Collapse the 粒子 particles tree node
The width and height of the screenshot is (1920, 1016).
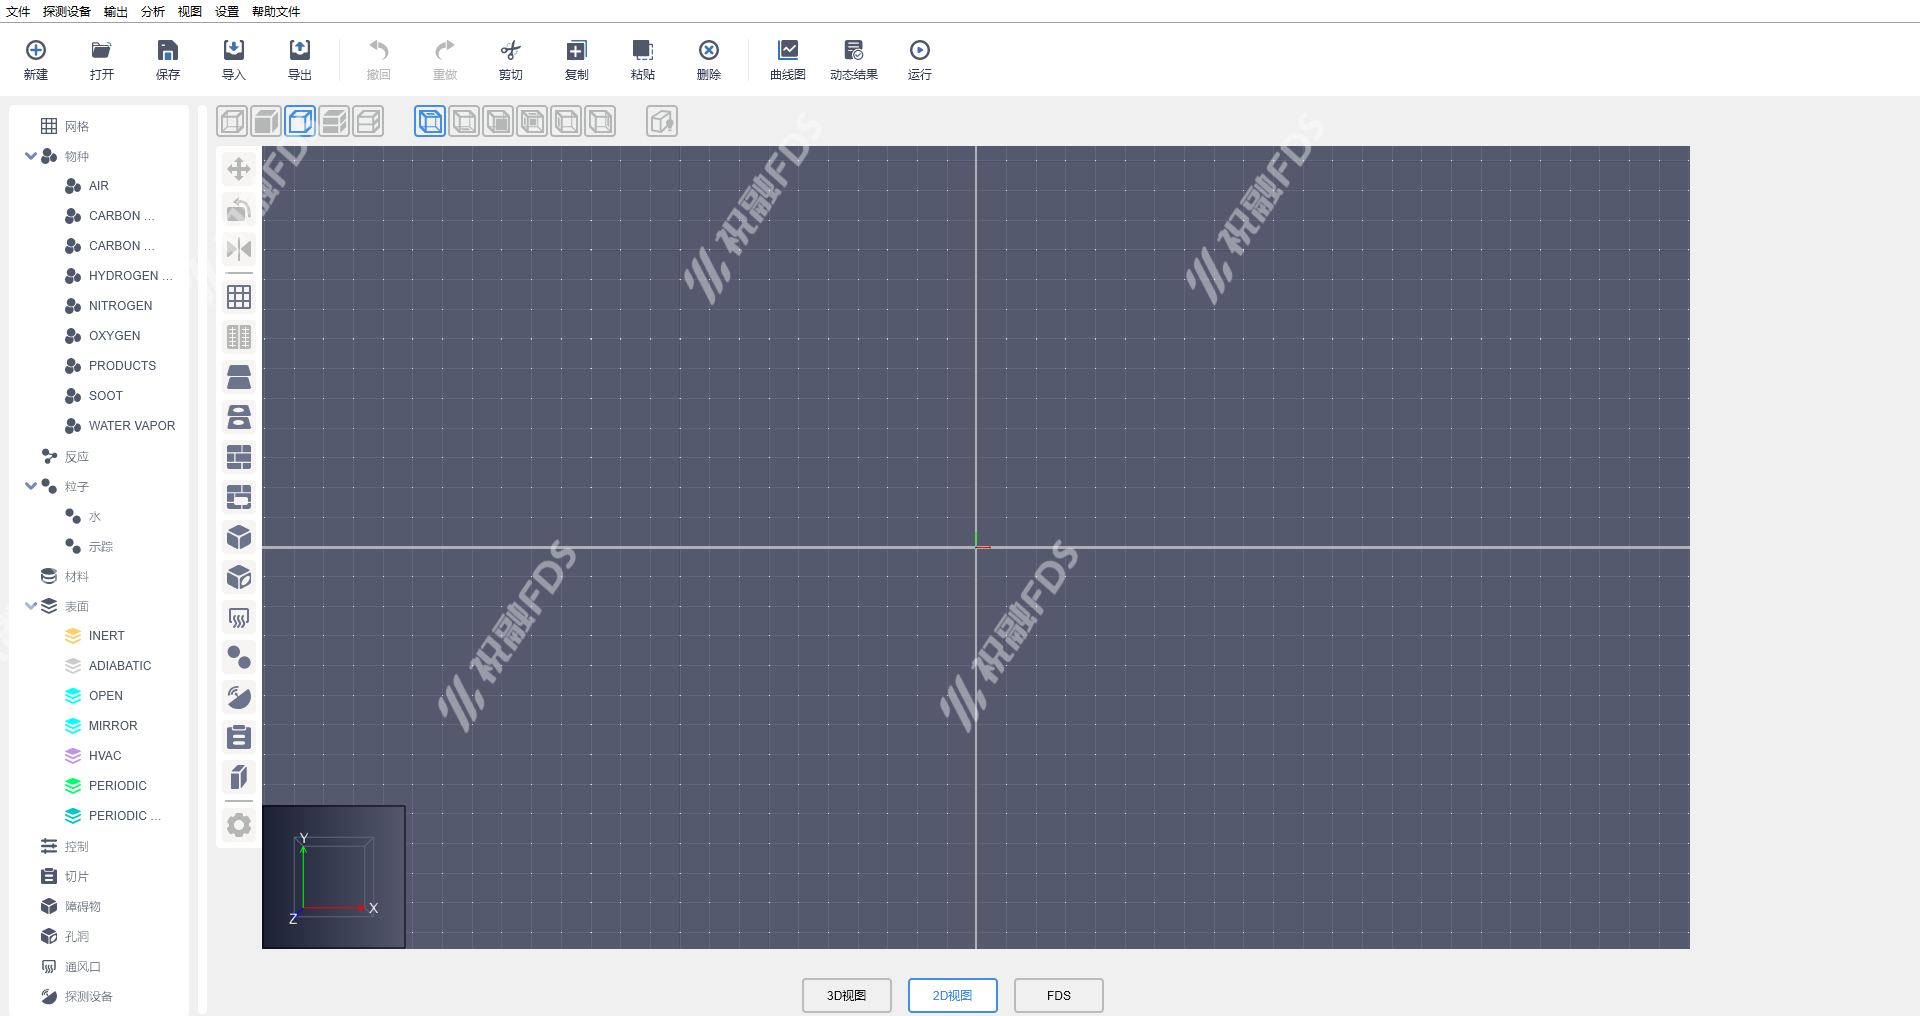(x=31, y=486)
